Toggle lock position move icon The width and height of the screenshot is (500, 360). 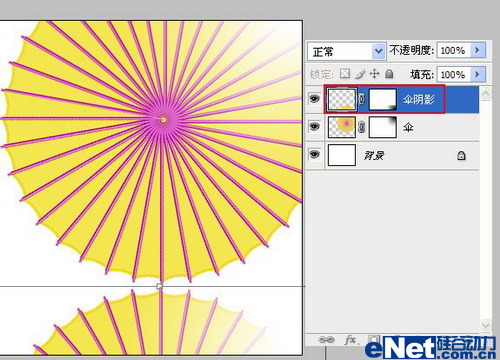click(375, 74)
